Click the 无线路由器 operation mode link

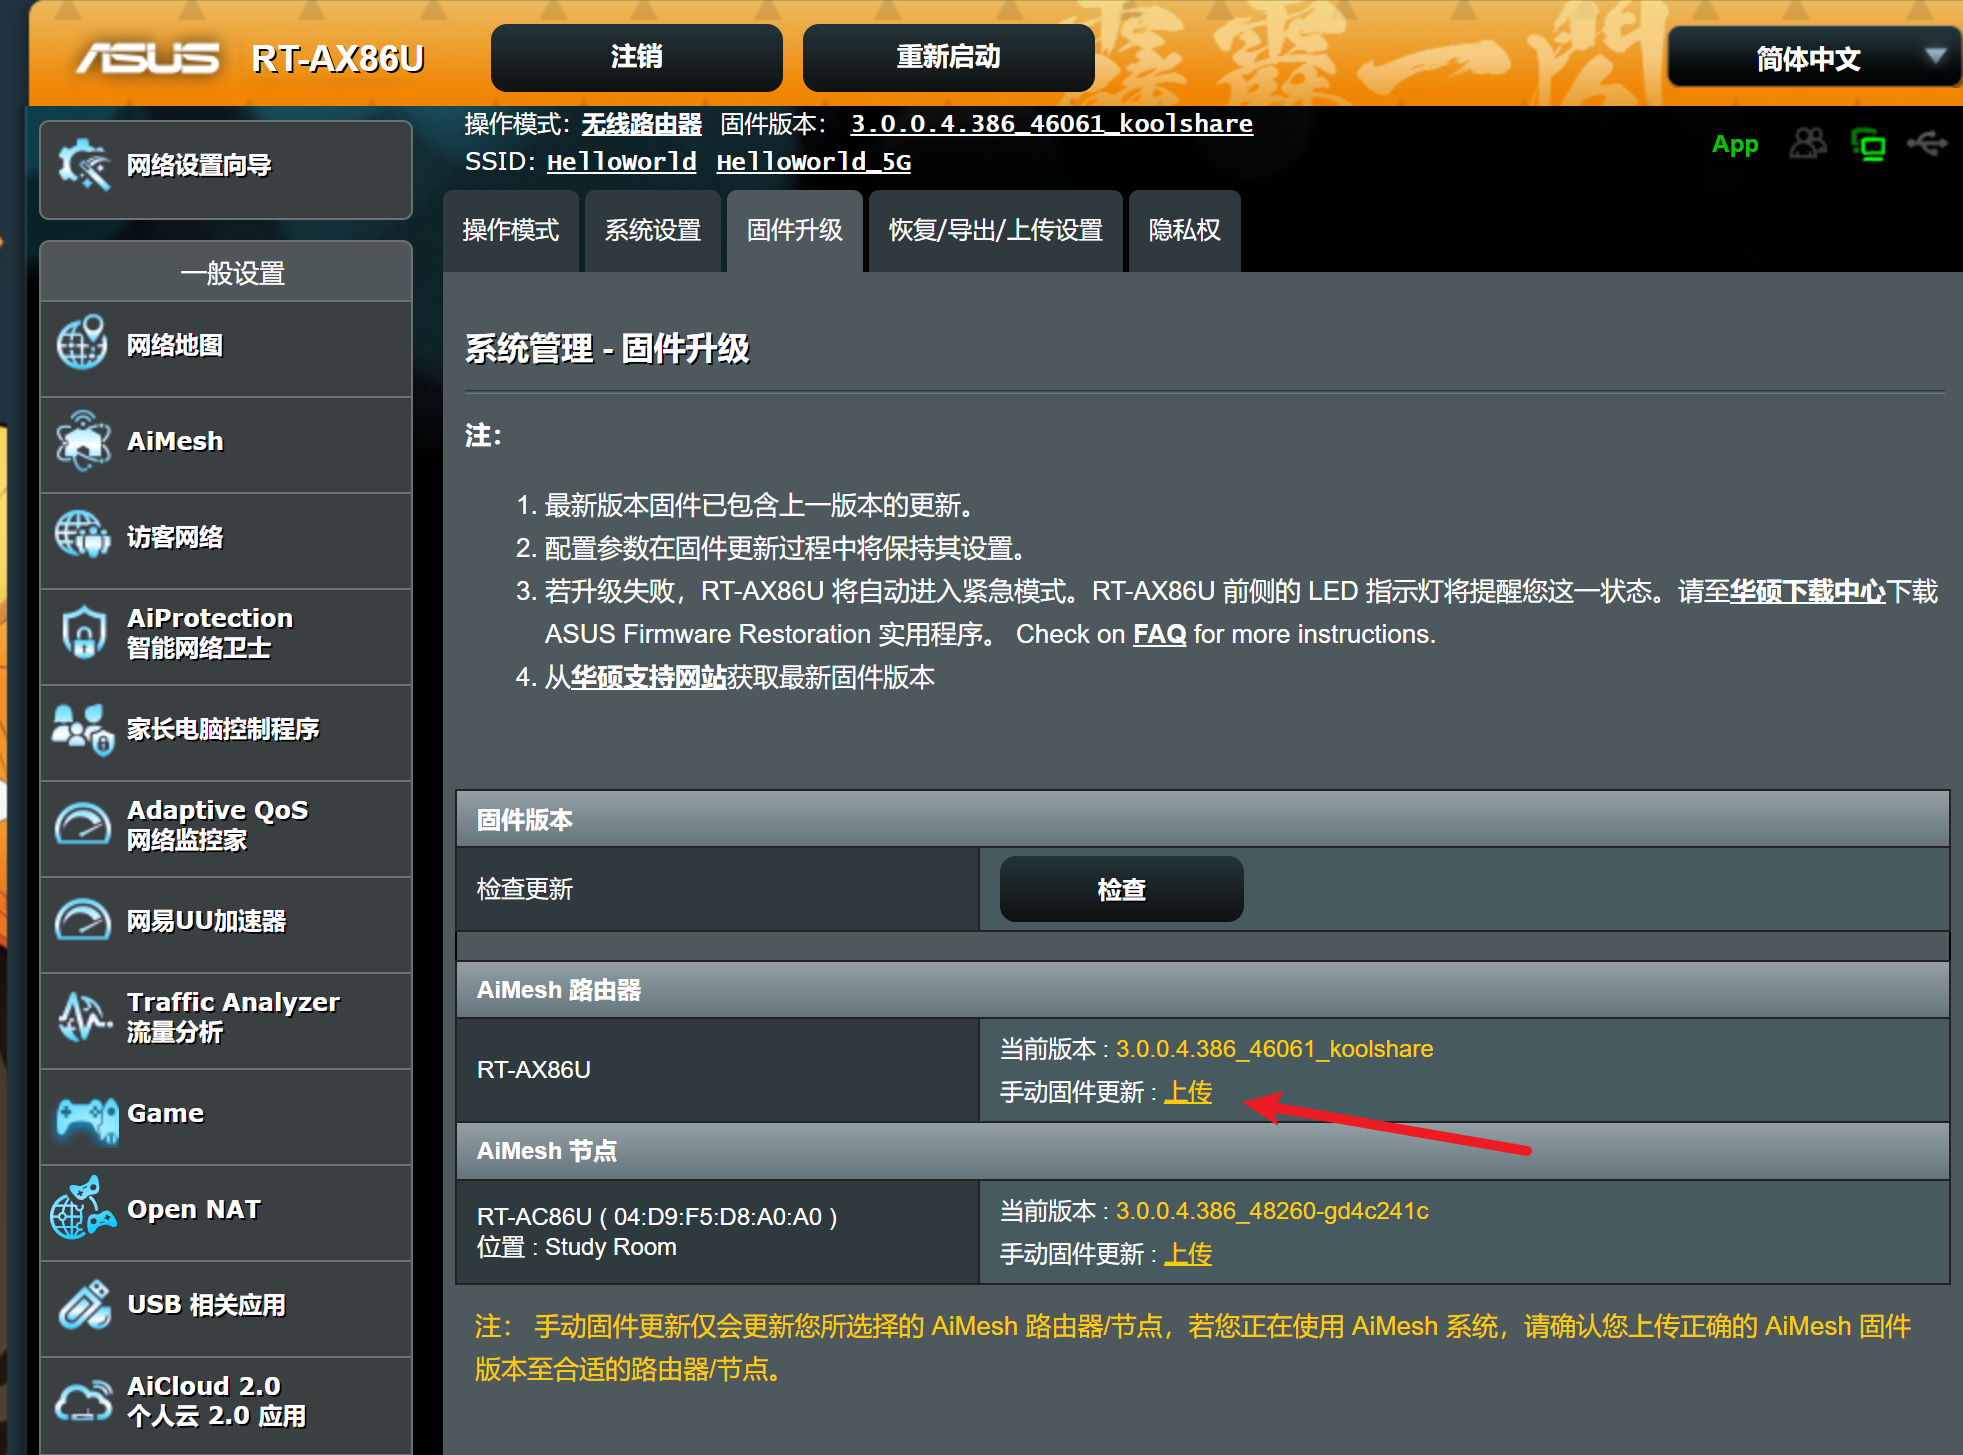(642, 124)
